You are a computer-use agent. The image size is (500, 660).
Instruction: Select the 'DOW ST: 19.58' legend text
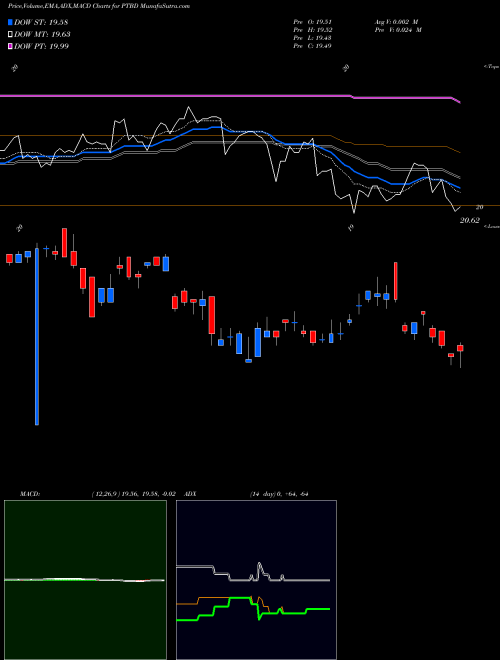point(41,22)
